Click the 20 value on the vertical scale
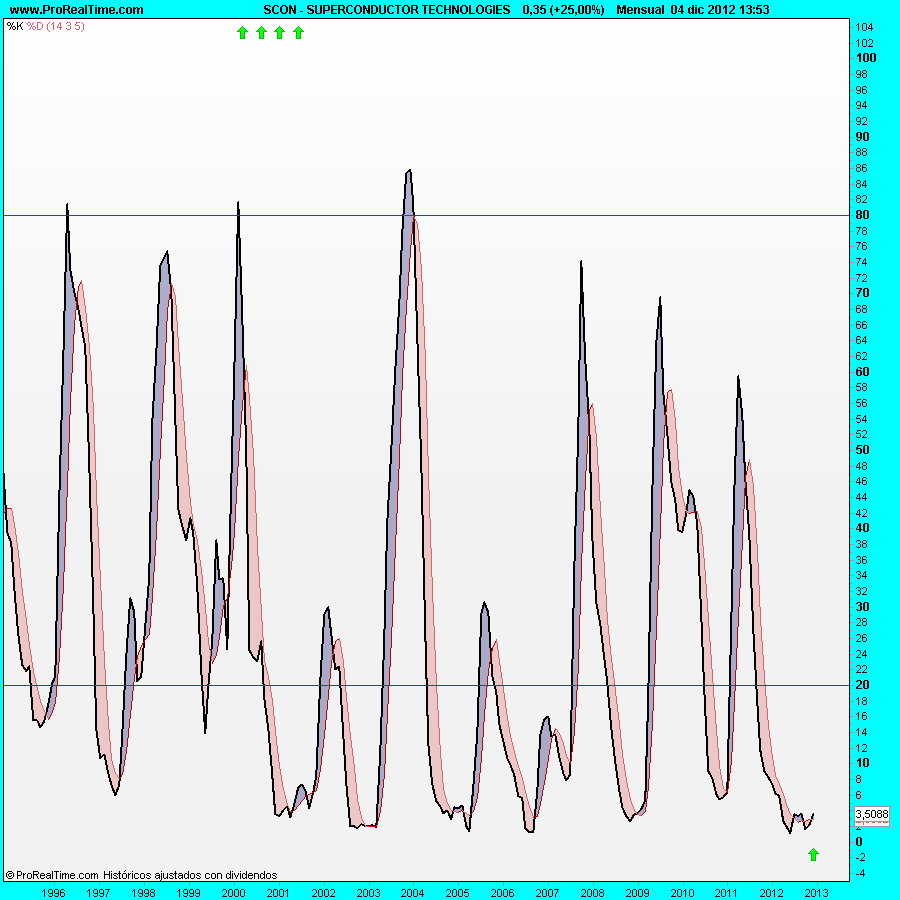The height and width of the screenshot is (900, 900). 862,685
